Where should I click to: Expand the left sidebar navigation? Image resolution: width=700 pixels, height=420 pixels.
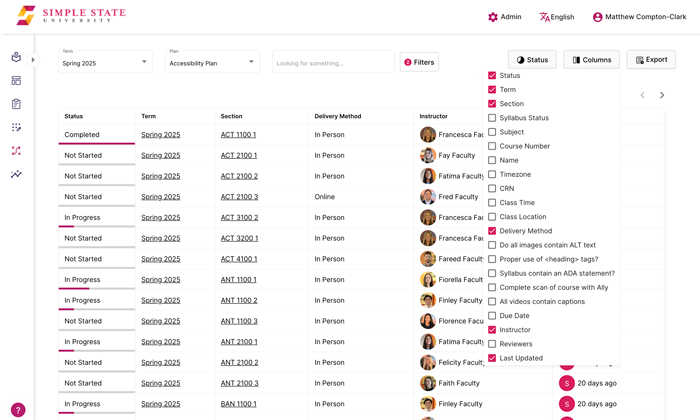[33, 60]
